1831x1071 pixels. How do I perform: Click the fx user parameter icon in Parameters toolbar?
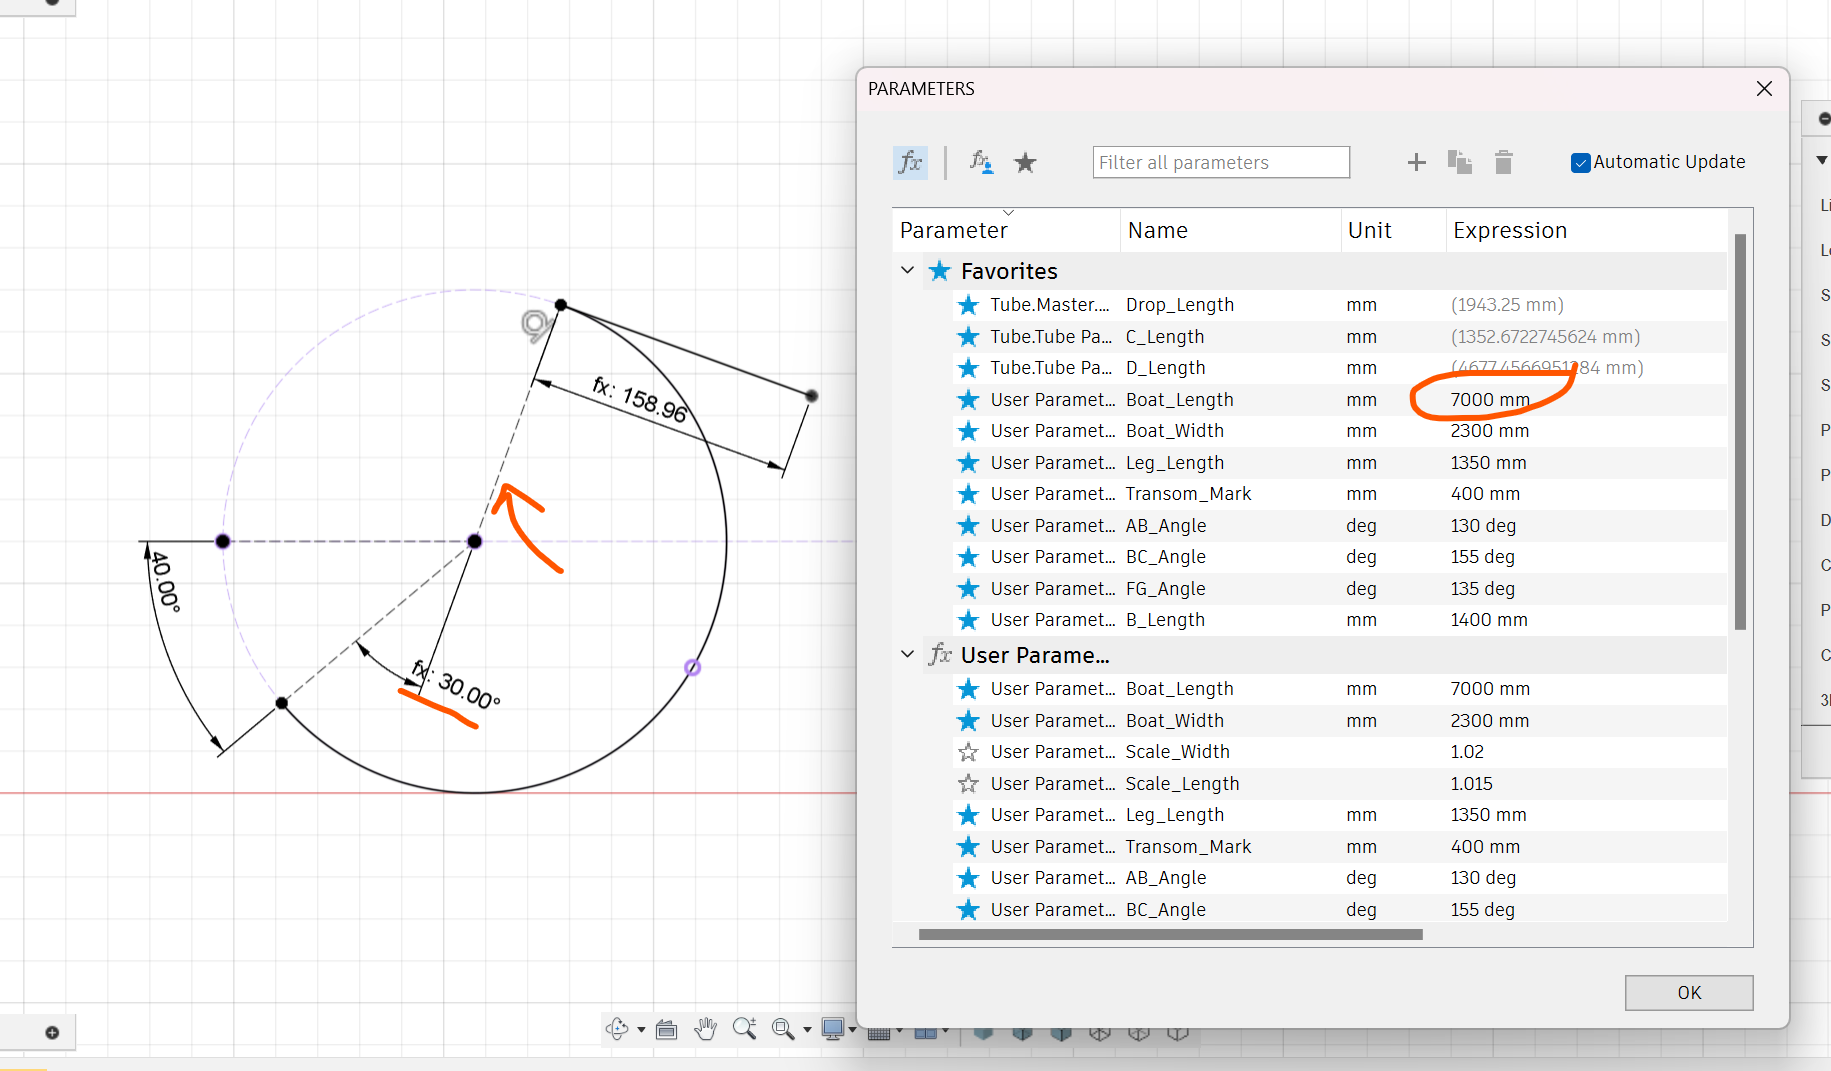coord(910,162)
